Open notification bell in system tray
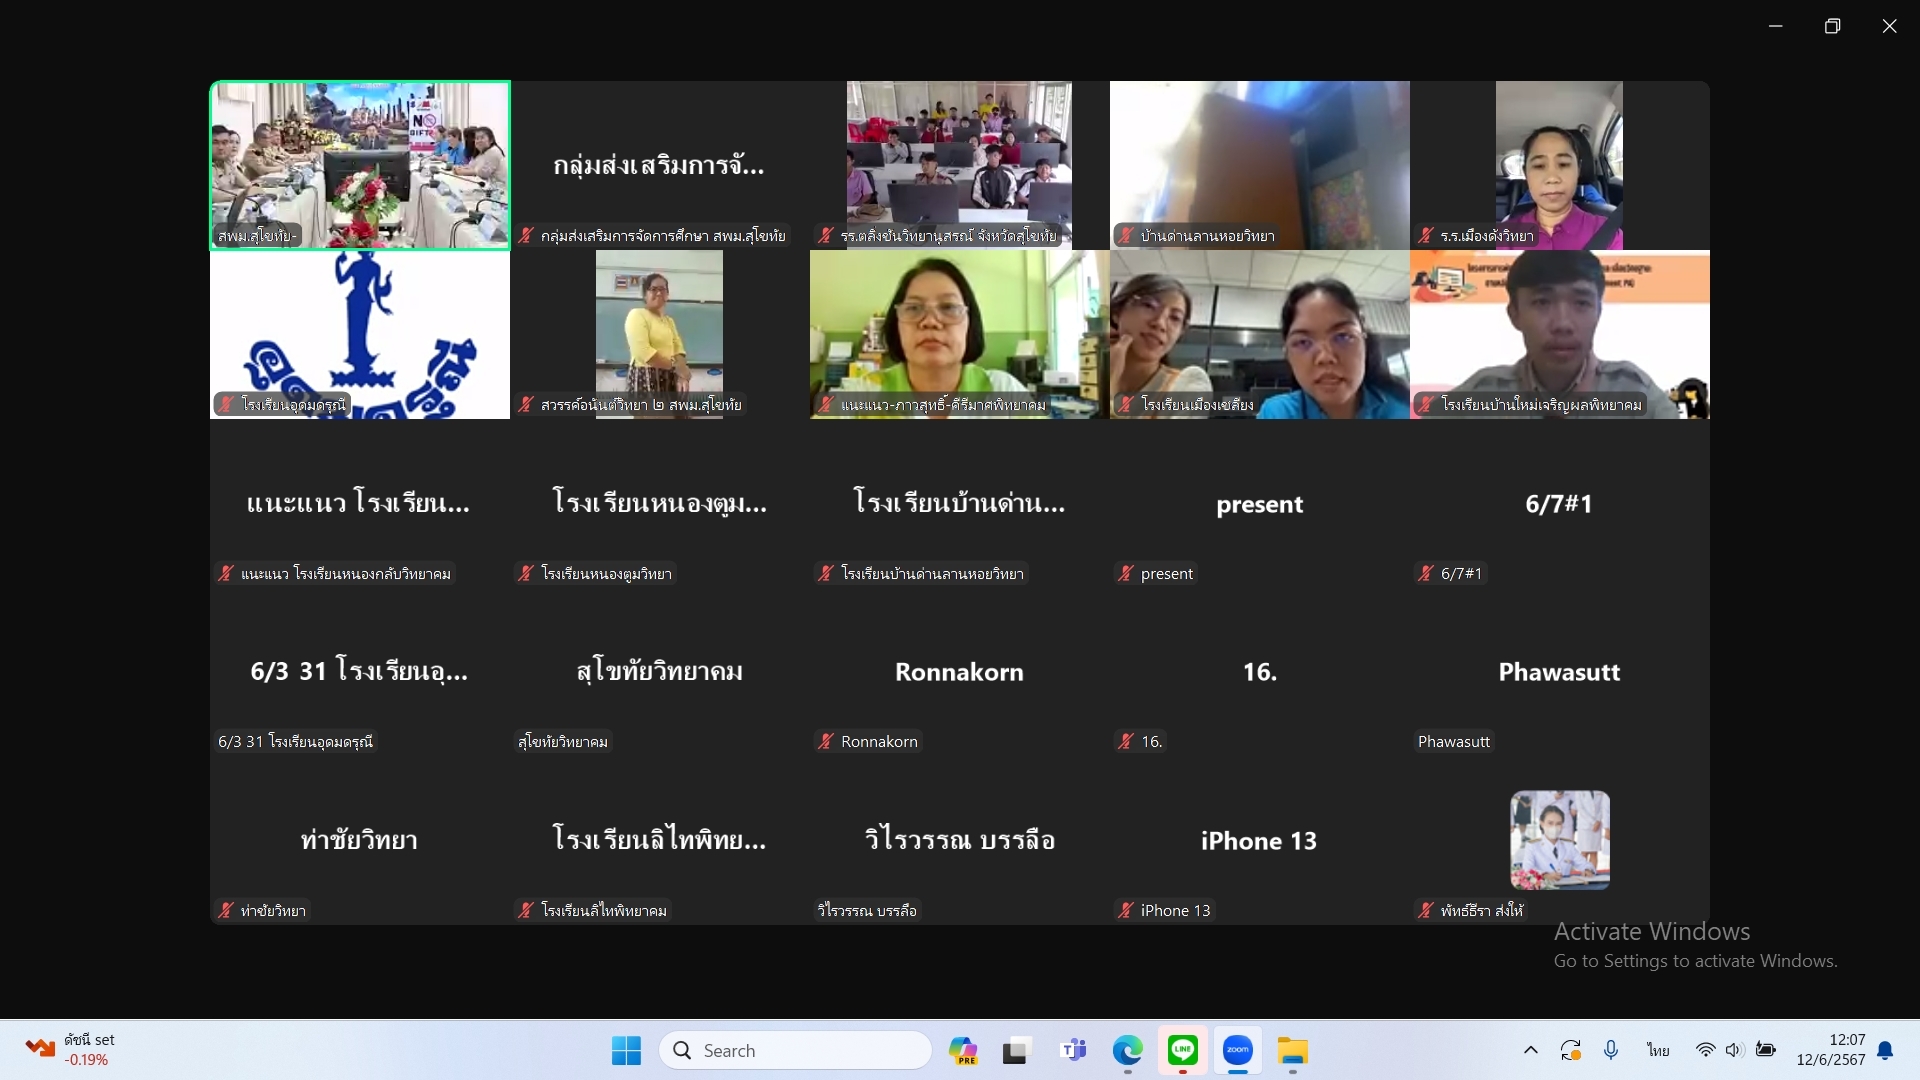Screen dimensions: 1920x1080 [x=1885, y=1050]
